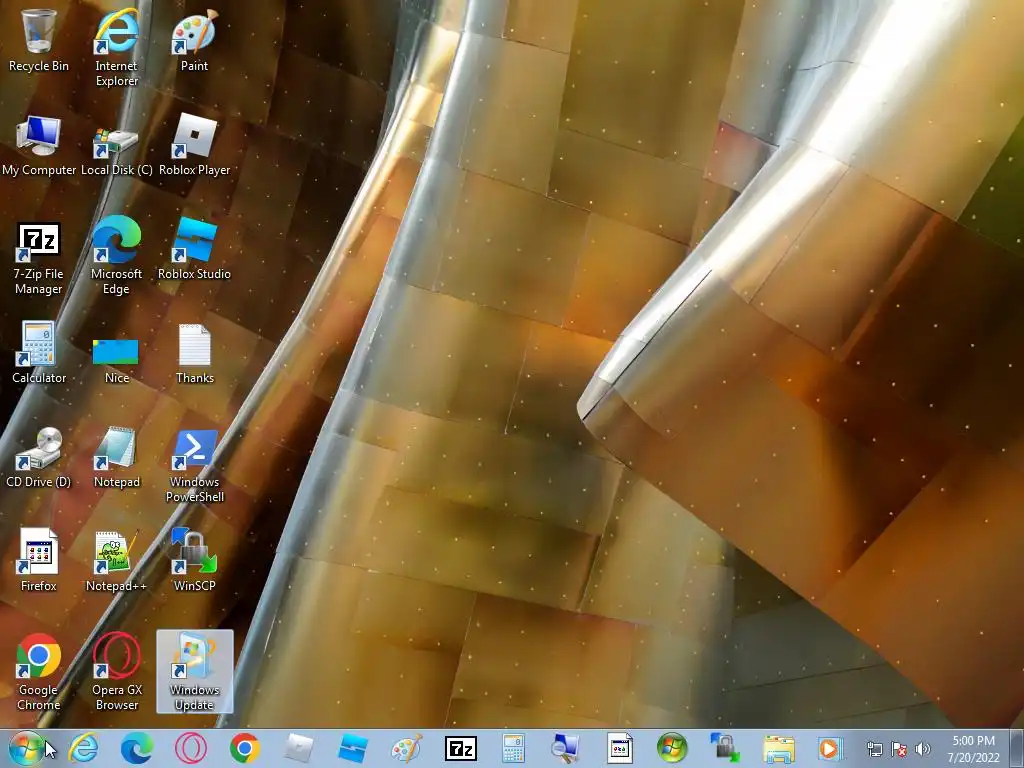Select the Roblox Player desktop shortcut
1024x768 pixels.
pyautogui.click(x=194, y=145)
